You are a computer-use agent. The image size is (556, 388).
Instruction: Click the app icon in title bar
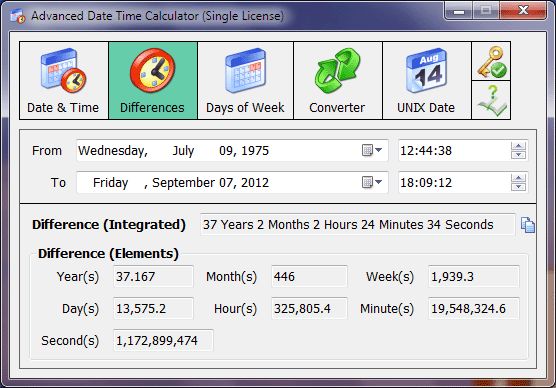coord(18,16)
